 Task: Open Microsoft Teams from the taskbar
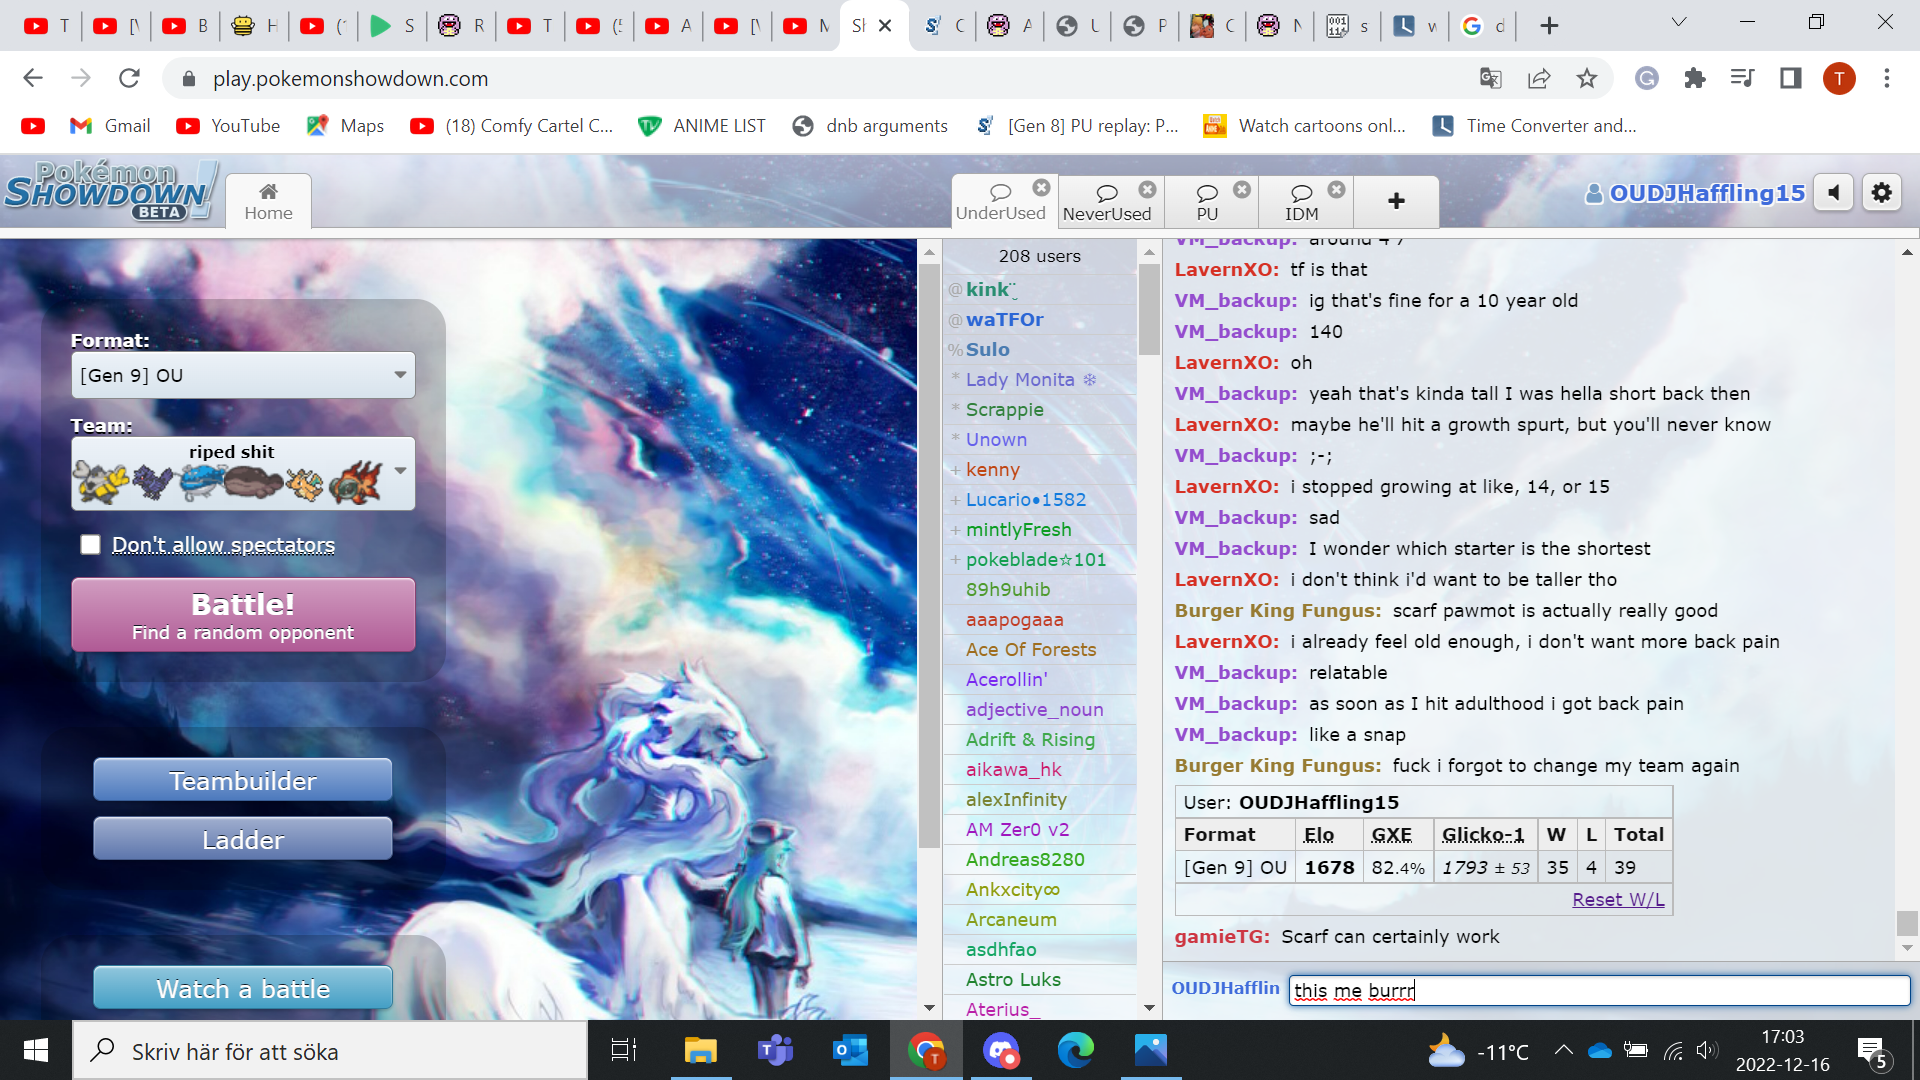click(775, 1050)
